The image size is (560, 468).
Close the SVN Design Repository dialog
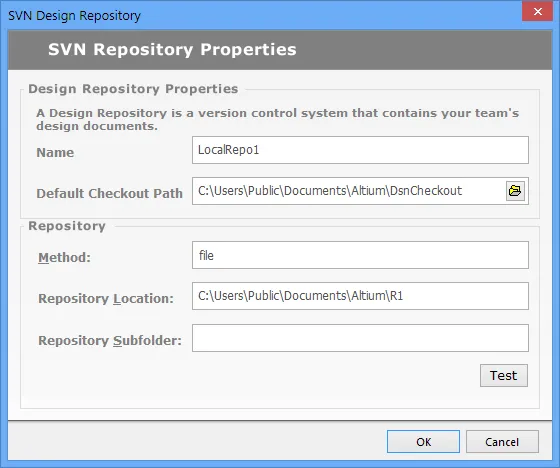(x=538, y=11)
